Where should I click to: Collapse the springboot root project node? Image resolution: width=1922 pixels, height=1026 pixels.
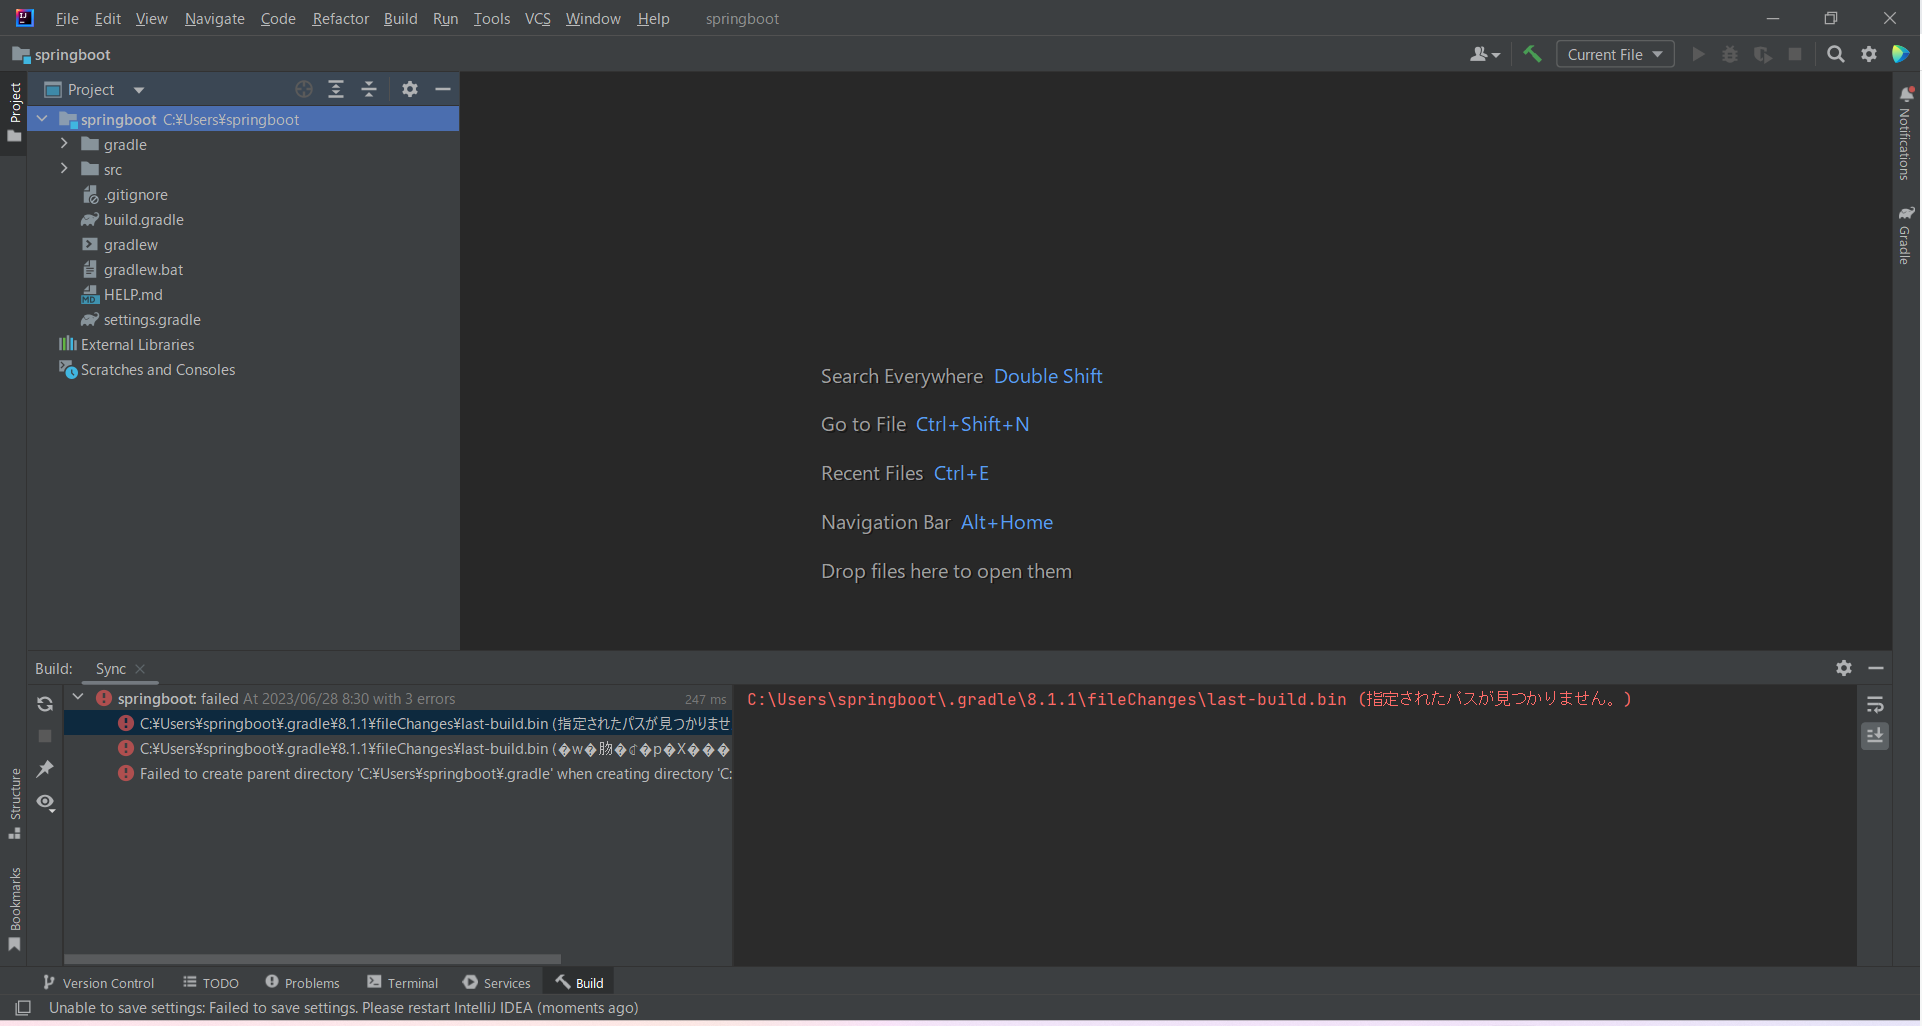coord(42,119)
